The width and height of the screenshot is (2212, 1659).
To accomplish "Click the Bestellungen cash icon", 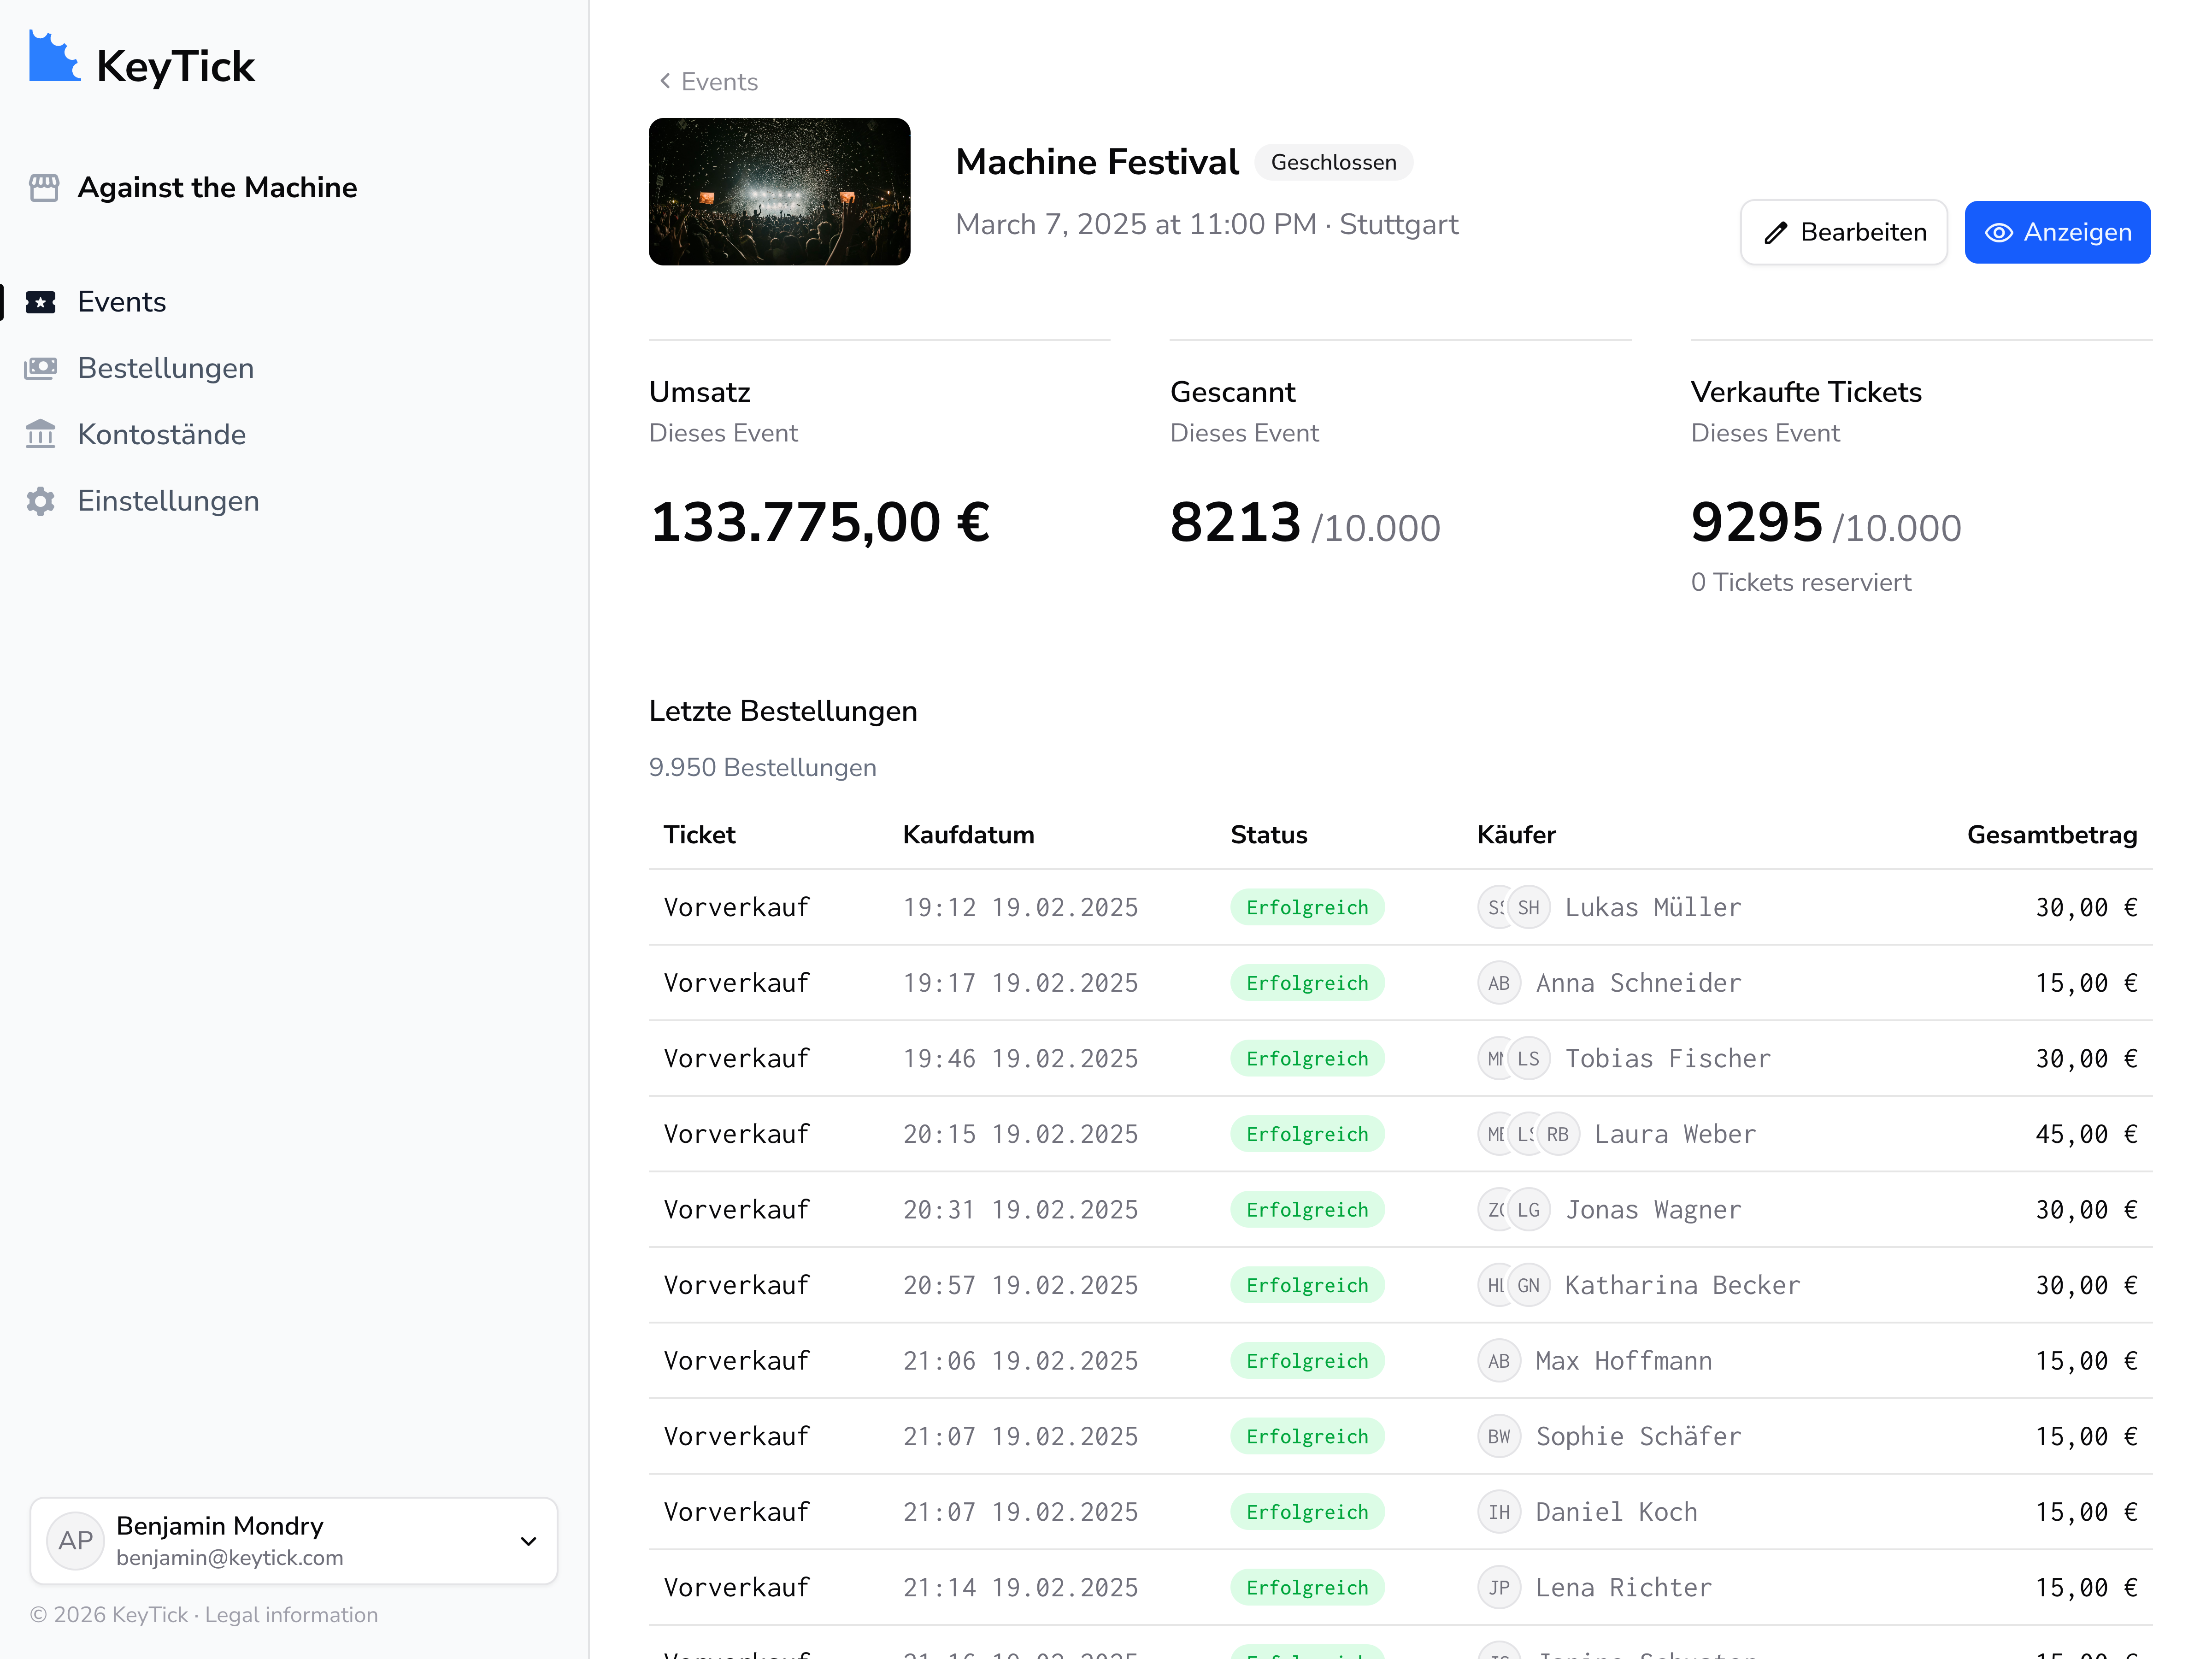I will 41,368.
